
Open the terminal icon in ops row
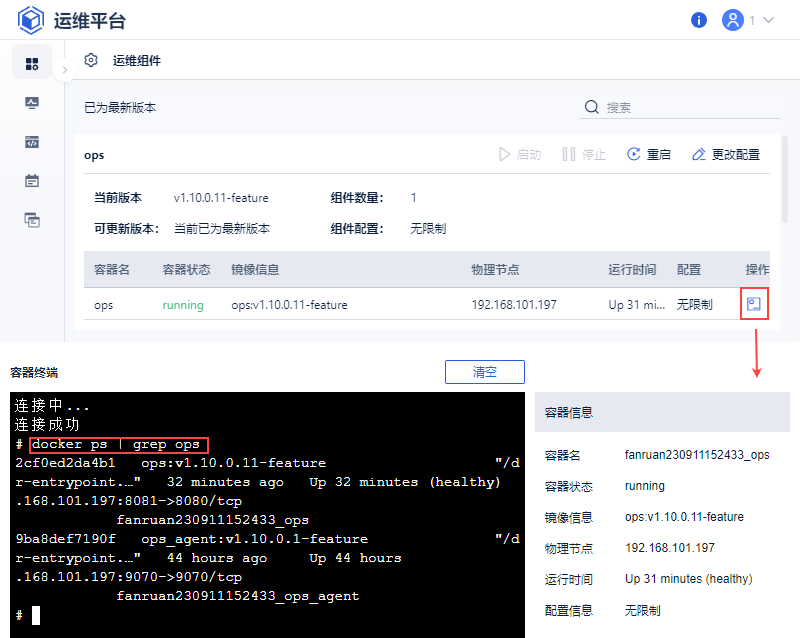click(x=754, y=304)
